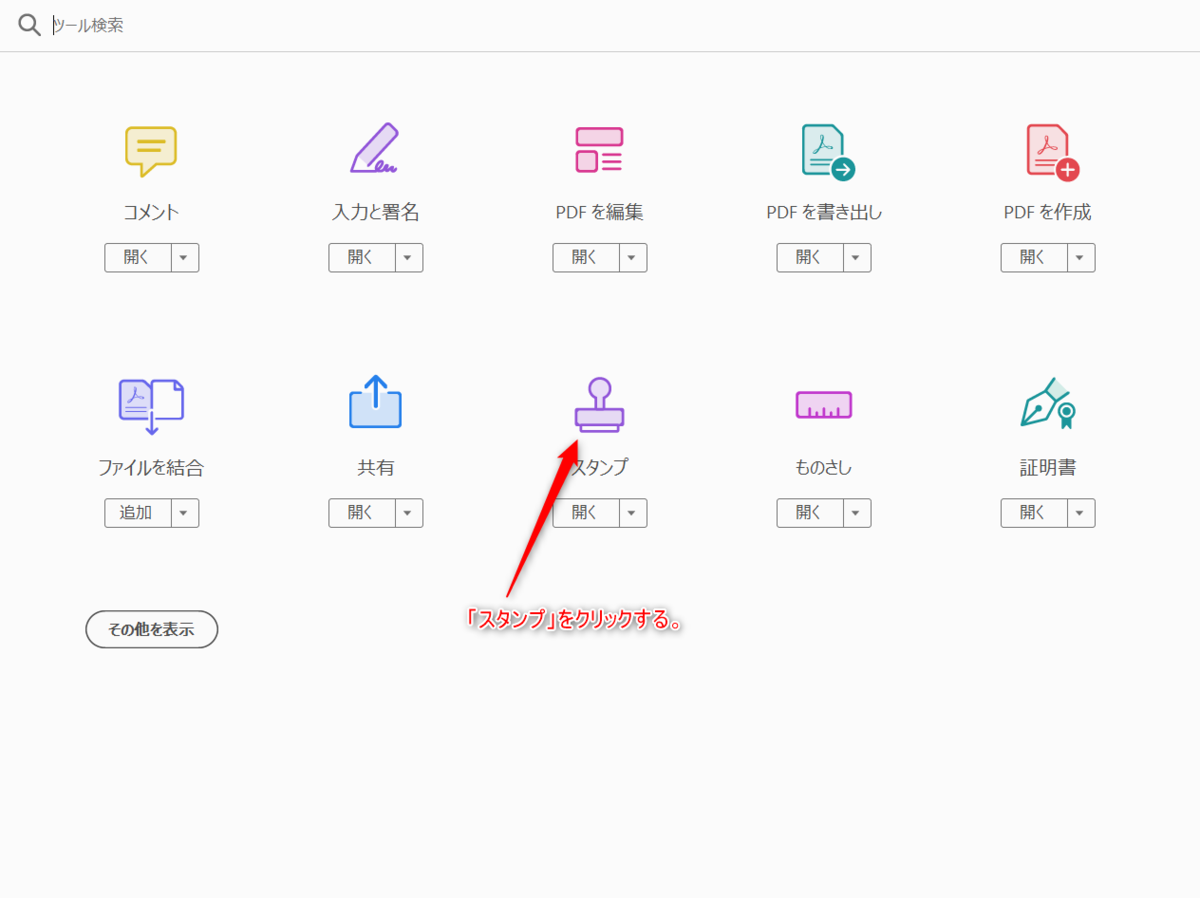Open Fill & Sign with its 開く button
The height and width of the screenshot is (898, 1200).
[x=362, y=257]
